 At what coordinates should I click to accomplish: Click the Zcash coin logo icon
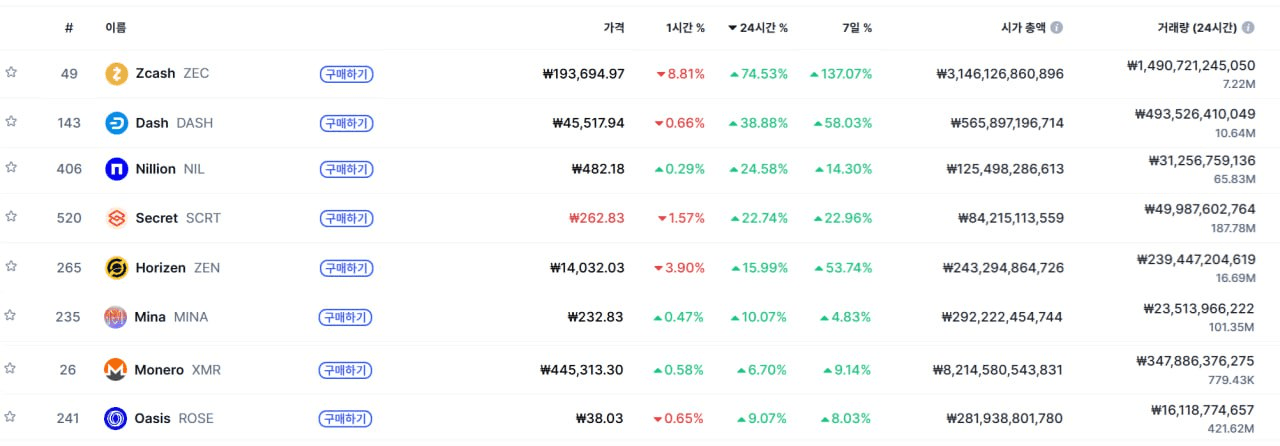click(x=117, y=74)
